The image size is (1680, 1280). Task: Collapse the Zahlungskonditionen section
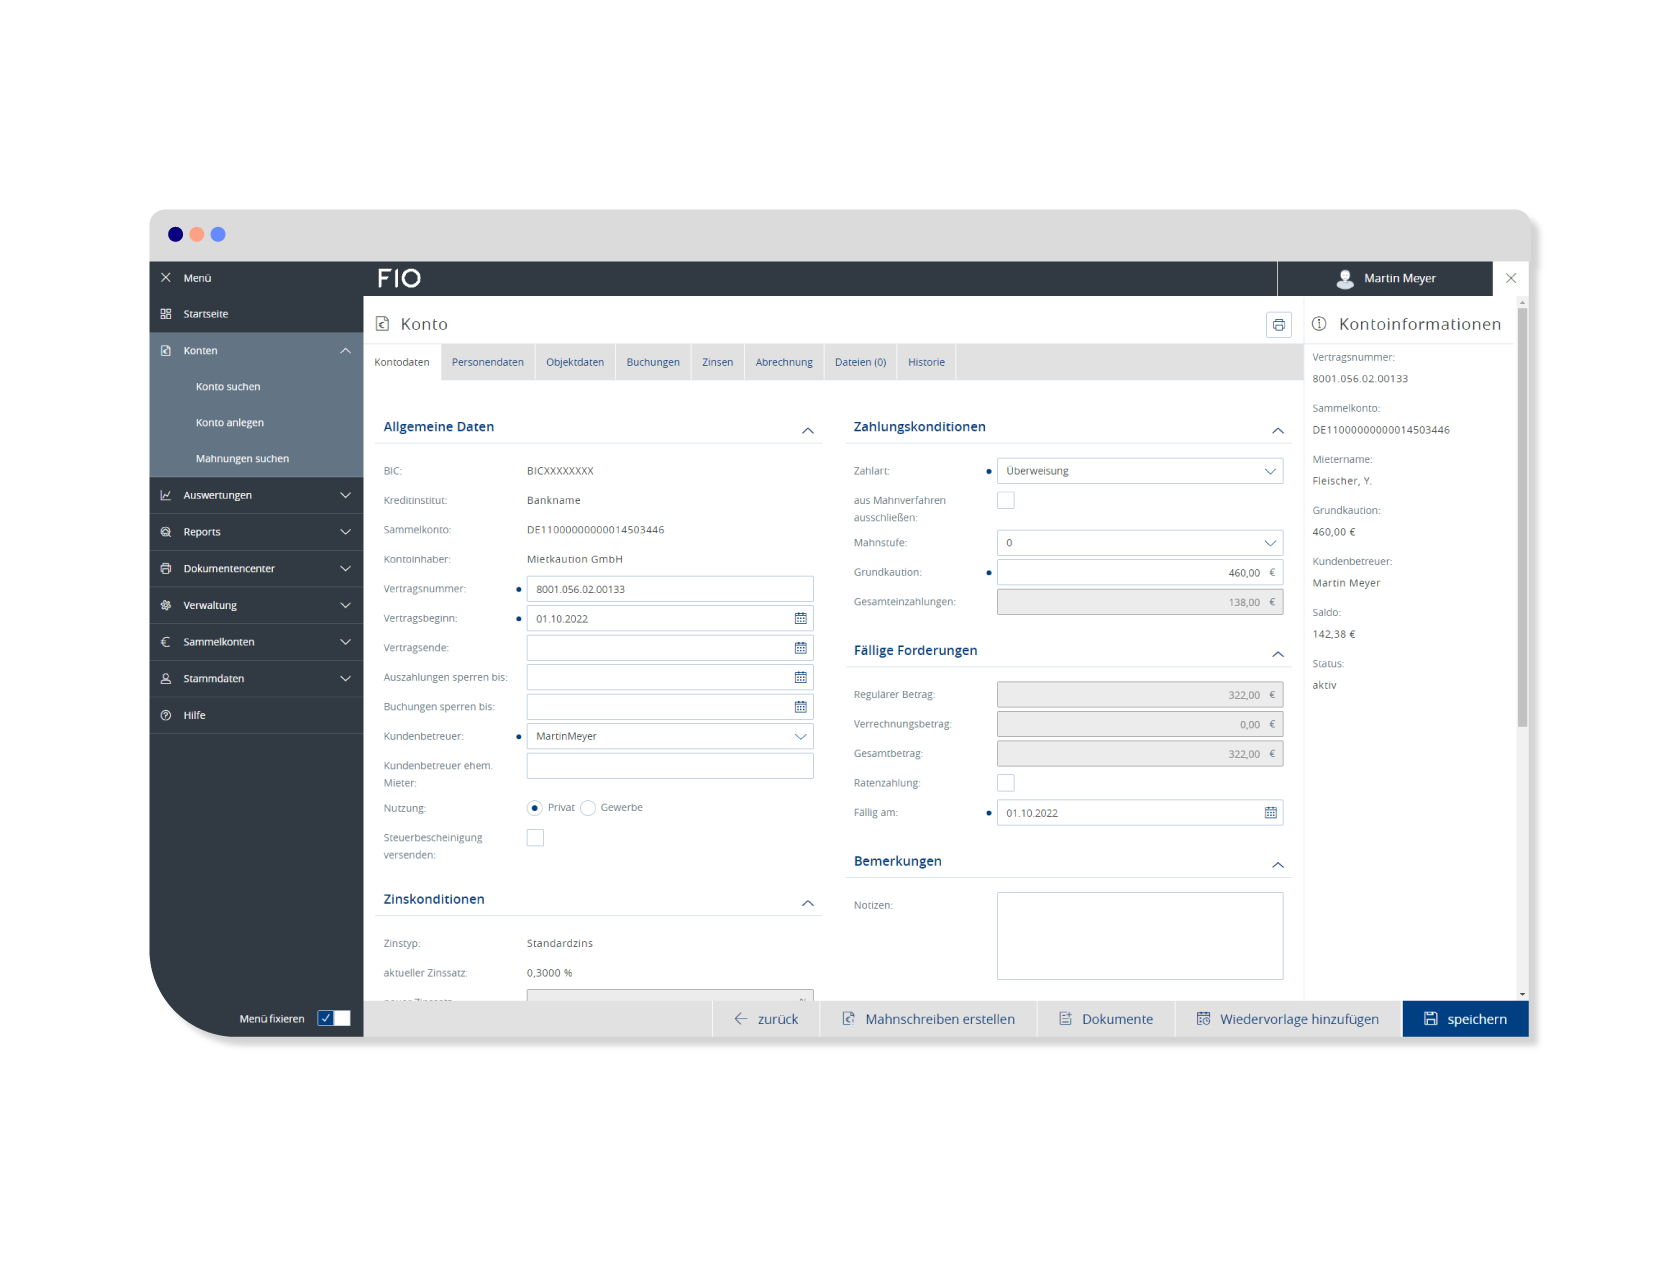pyautogui.click(x=1278, y=430)
